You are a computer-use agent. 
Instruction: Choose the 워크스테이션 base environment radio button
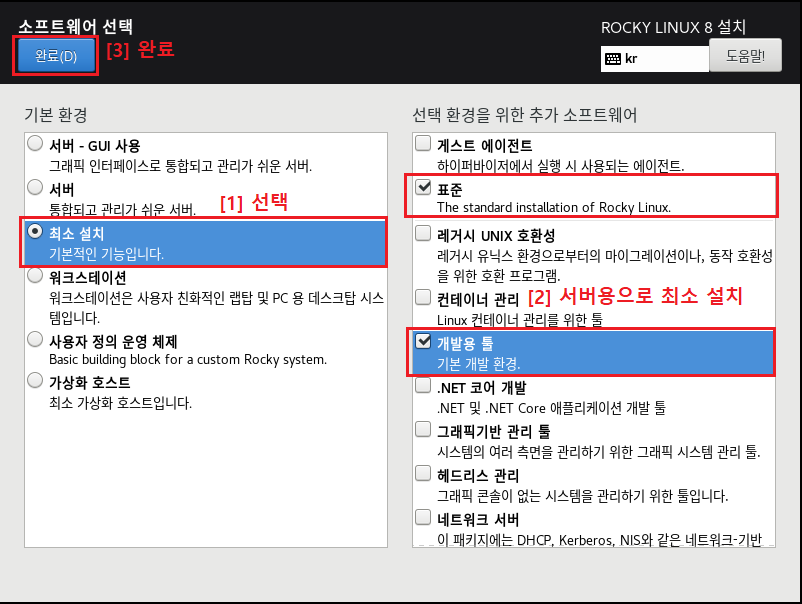(x=35, y=275)
